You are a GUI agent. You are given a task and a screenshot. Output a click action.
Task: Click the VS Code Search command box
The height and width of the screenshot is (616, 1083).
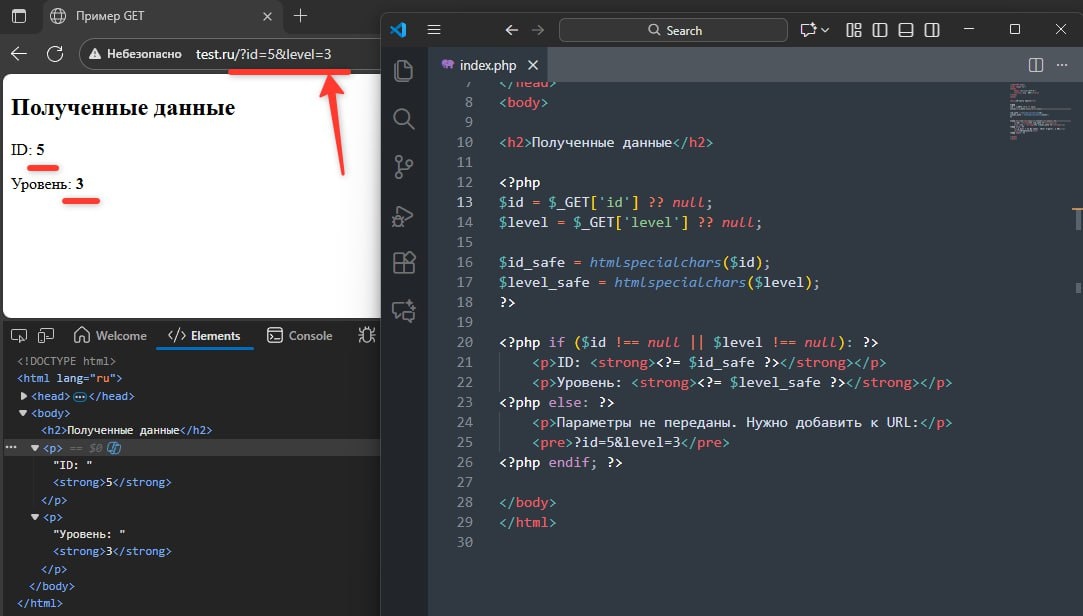tap(673, 30)
